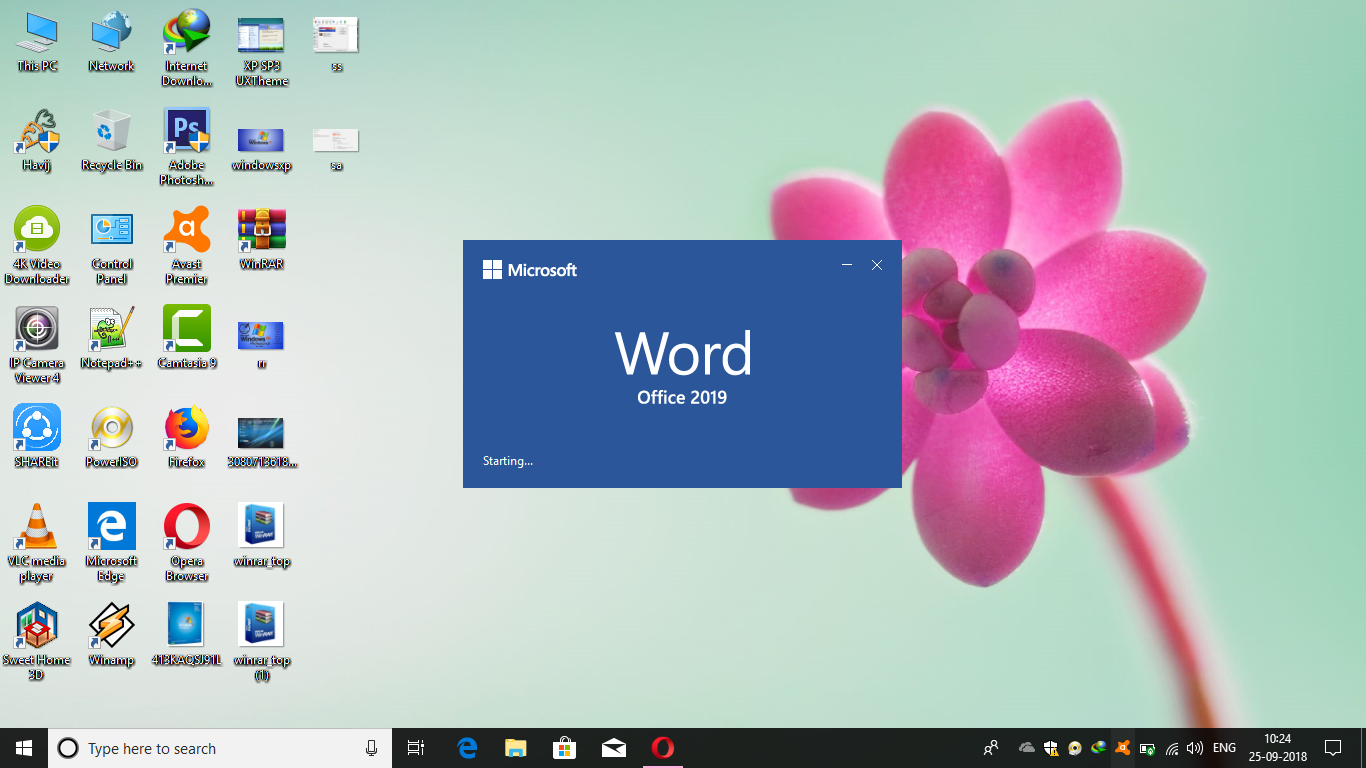Select the VLC media player shortcut
The height and width of the screenshot is (768, 1366).
pos(37,543)
